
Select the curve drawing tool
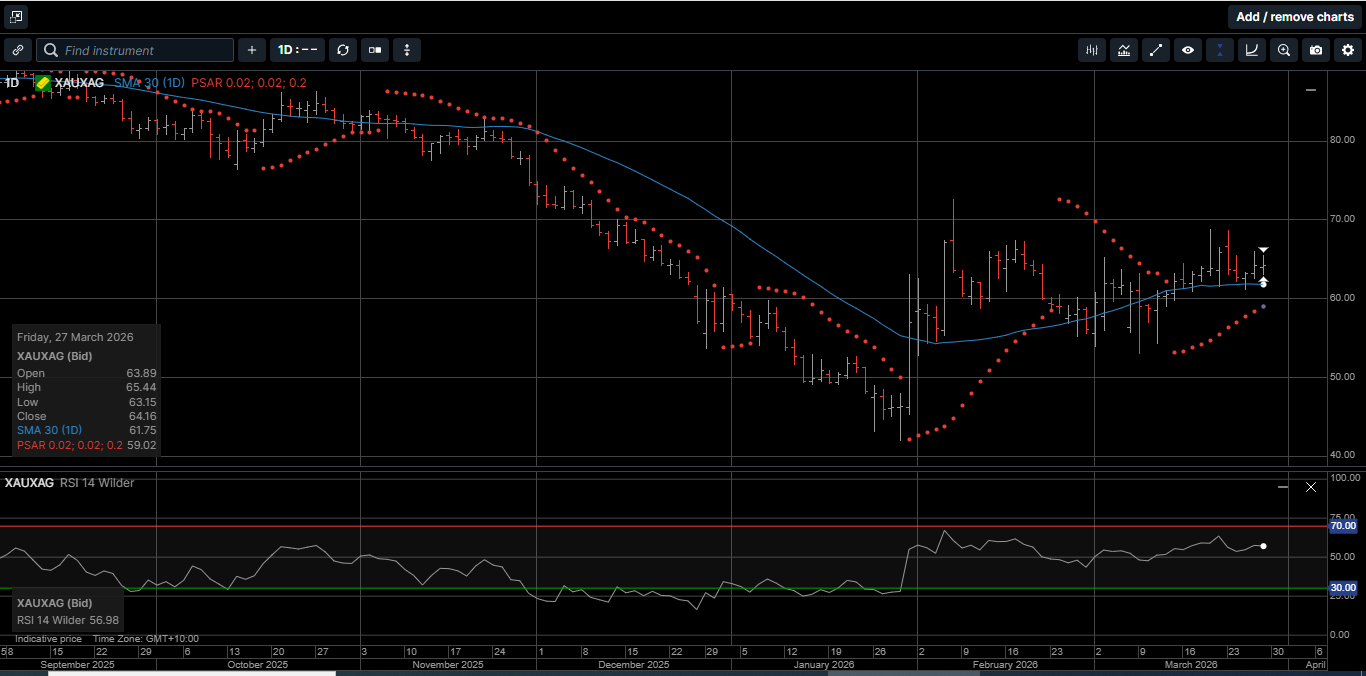[x=1252, y=50]
